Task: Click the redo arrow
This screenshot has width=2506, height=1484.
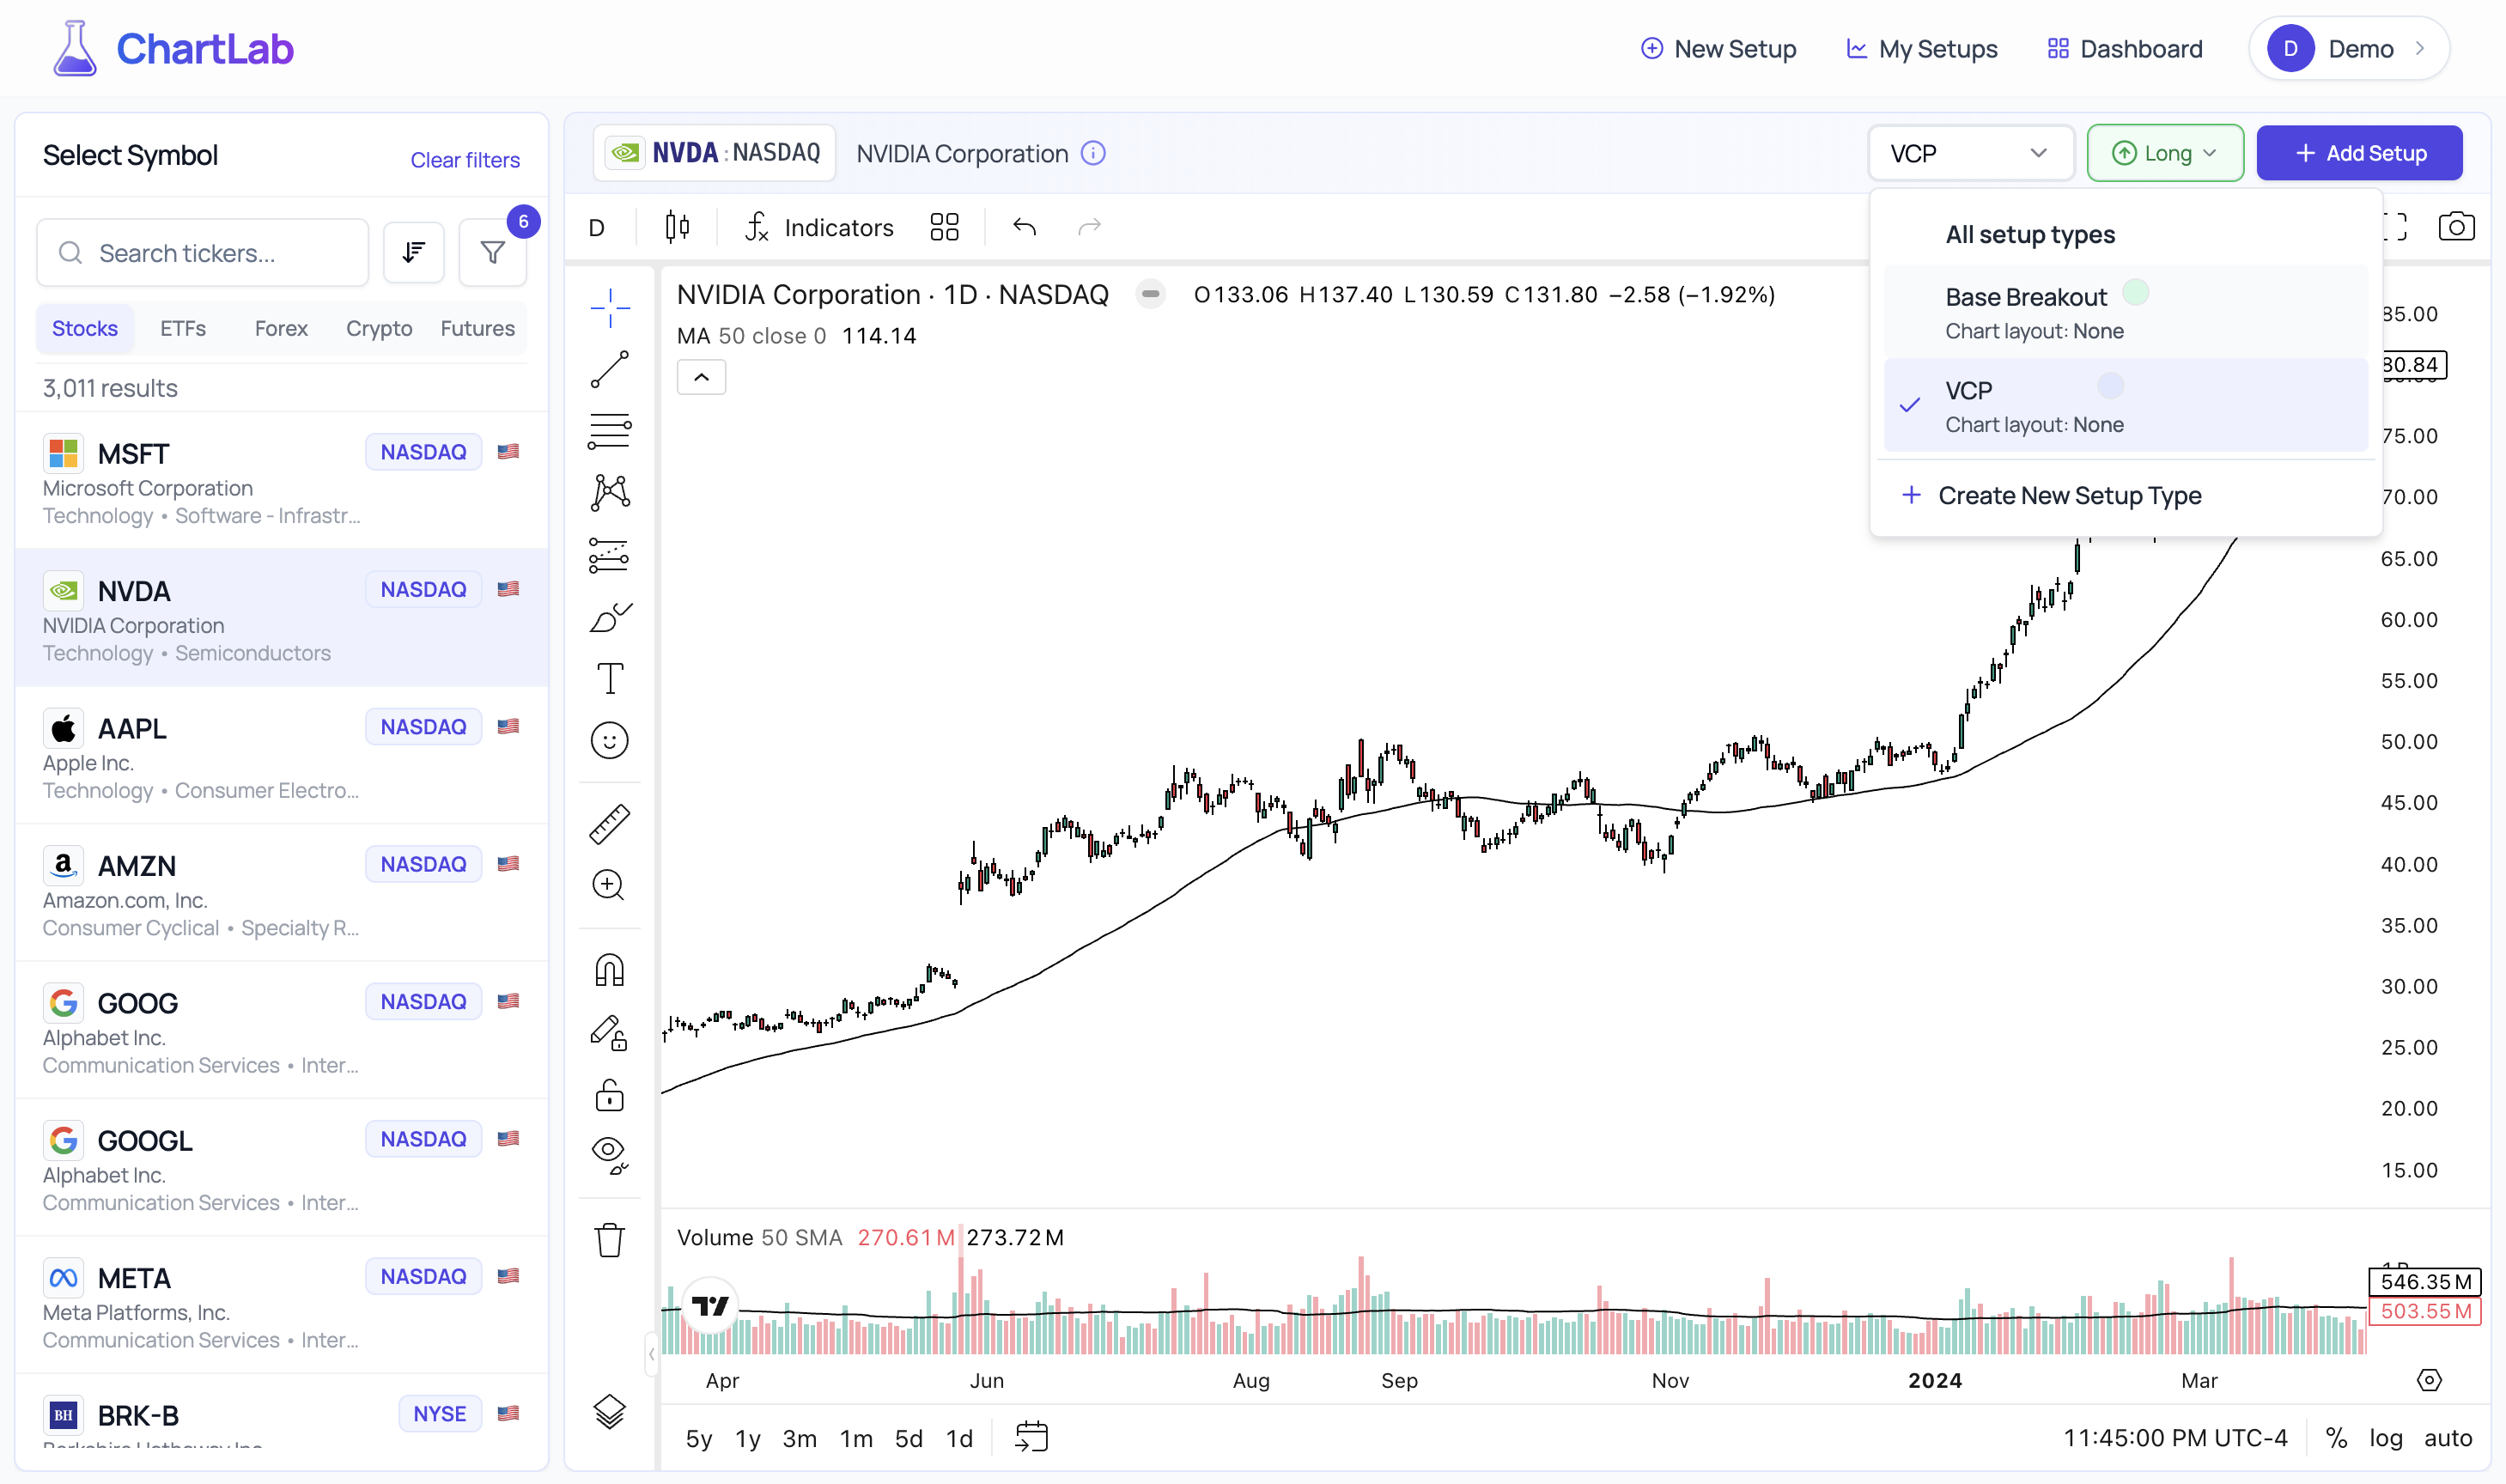Action: pyautogui.click(x=1089, y=227)
